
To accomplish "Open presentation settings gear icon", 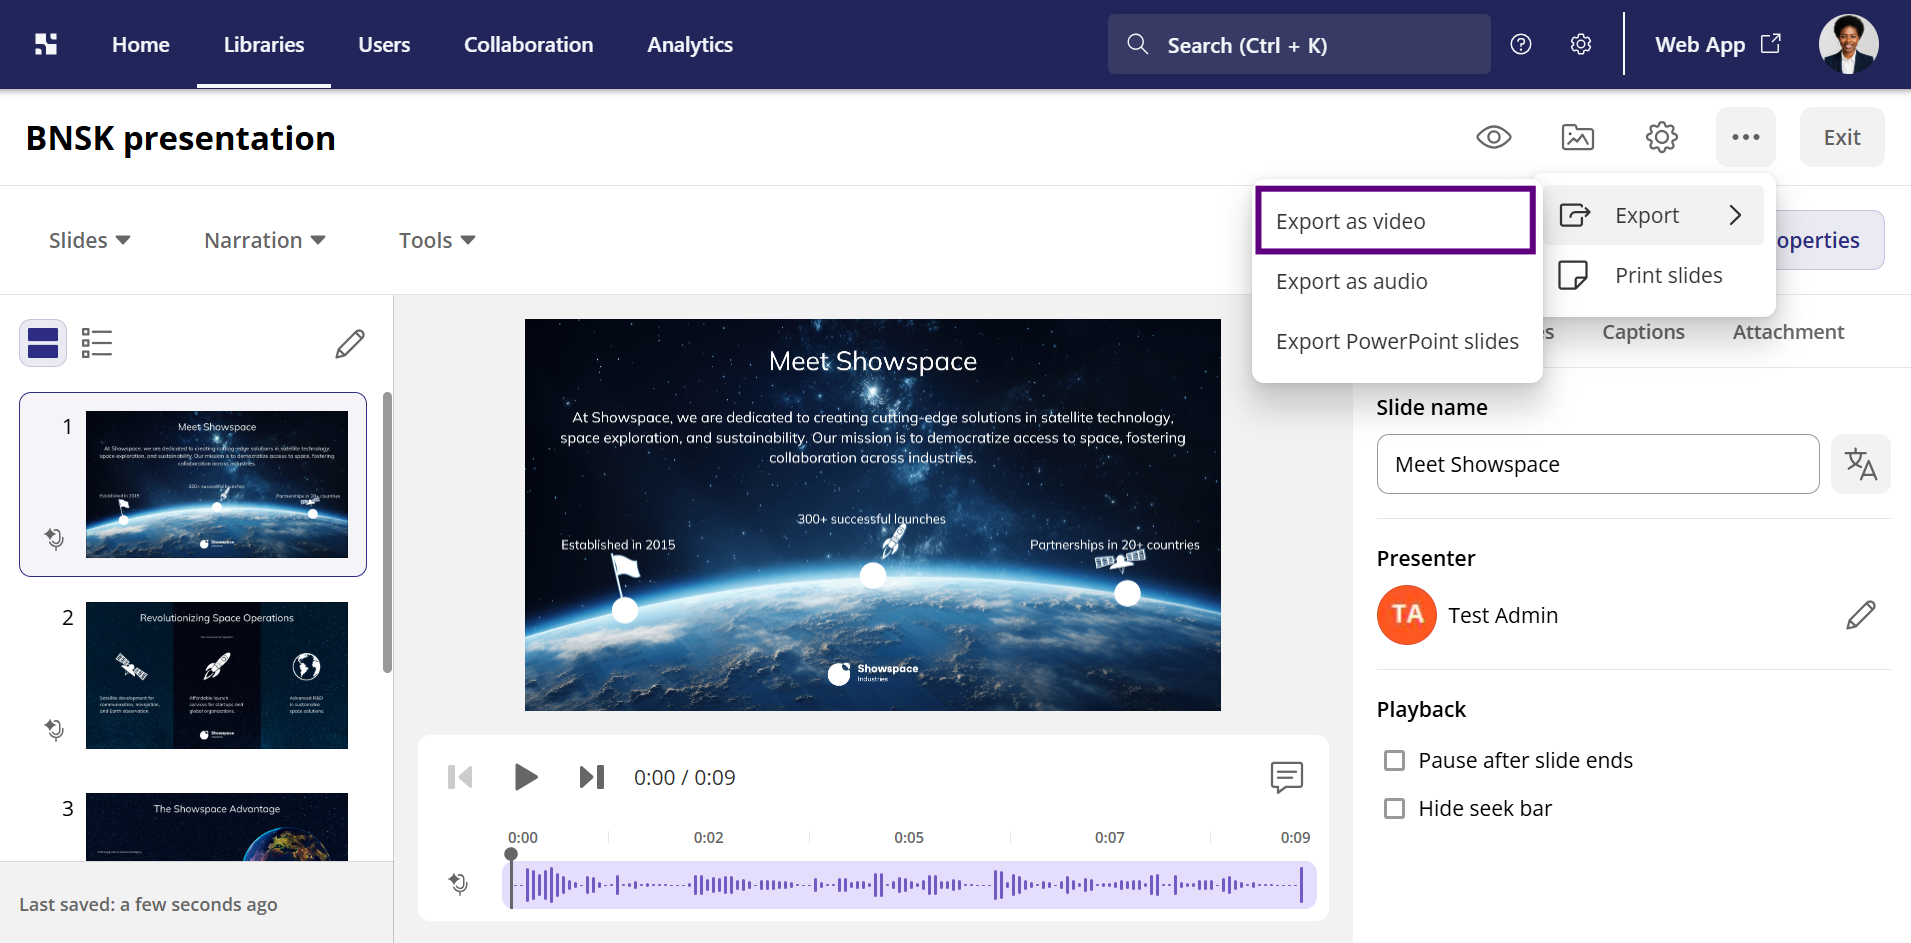I will tap(1662, 137).
